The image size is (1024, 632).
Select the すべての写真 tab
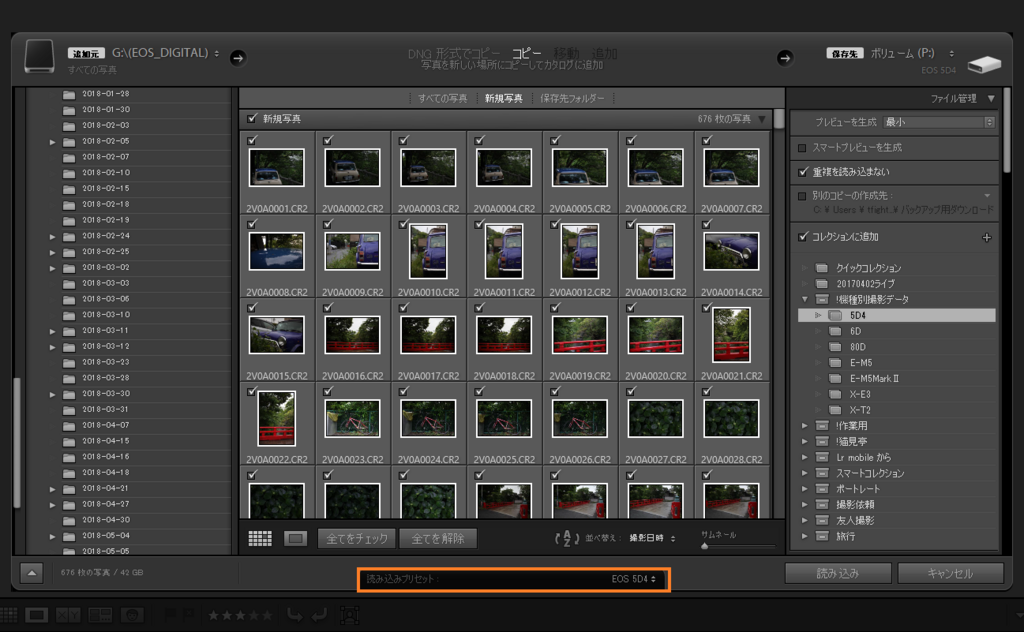coord(442,99)
